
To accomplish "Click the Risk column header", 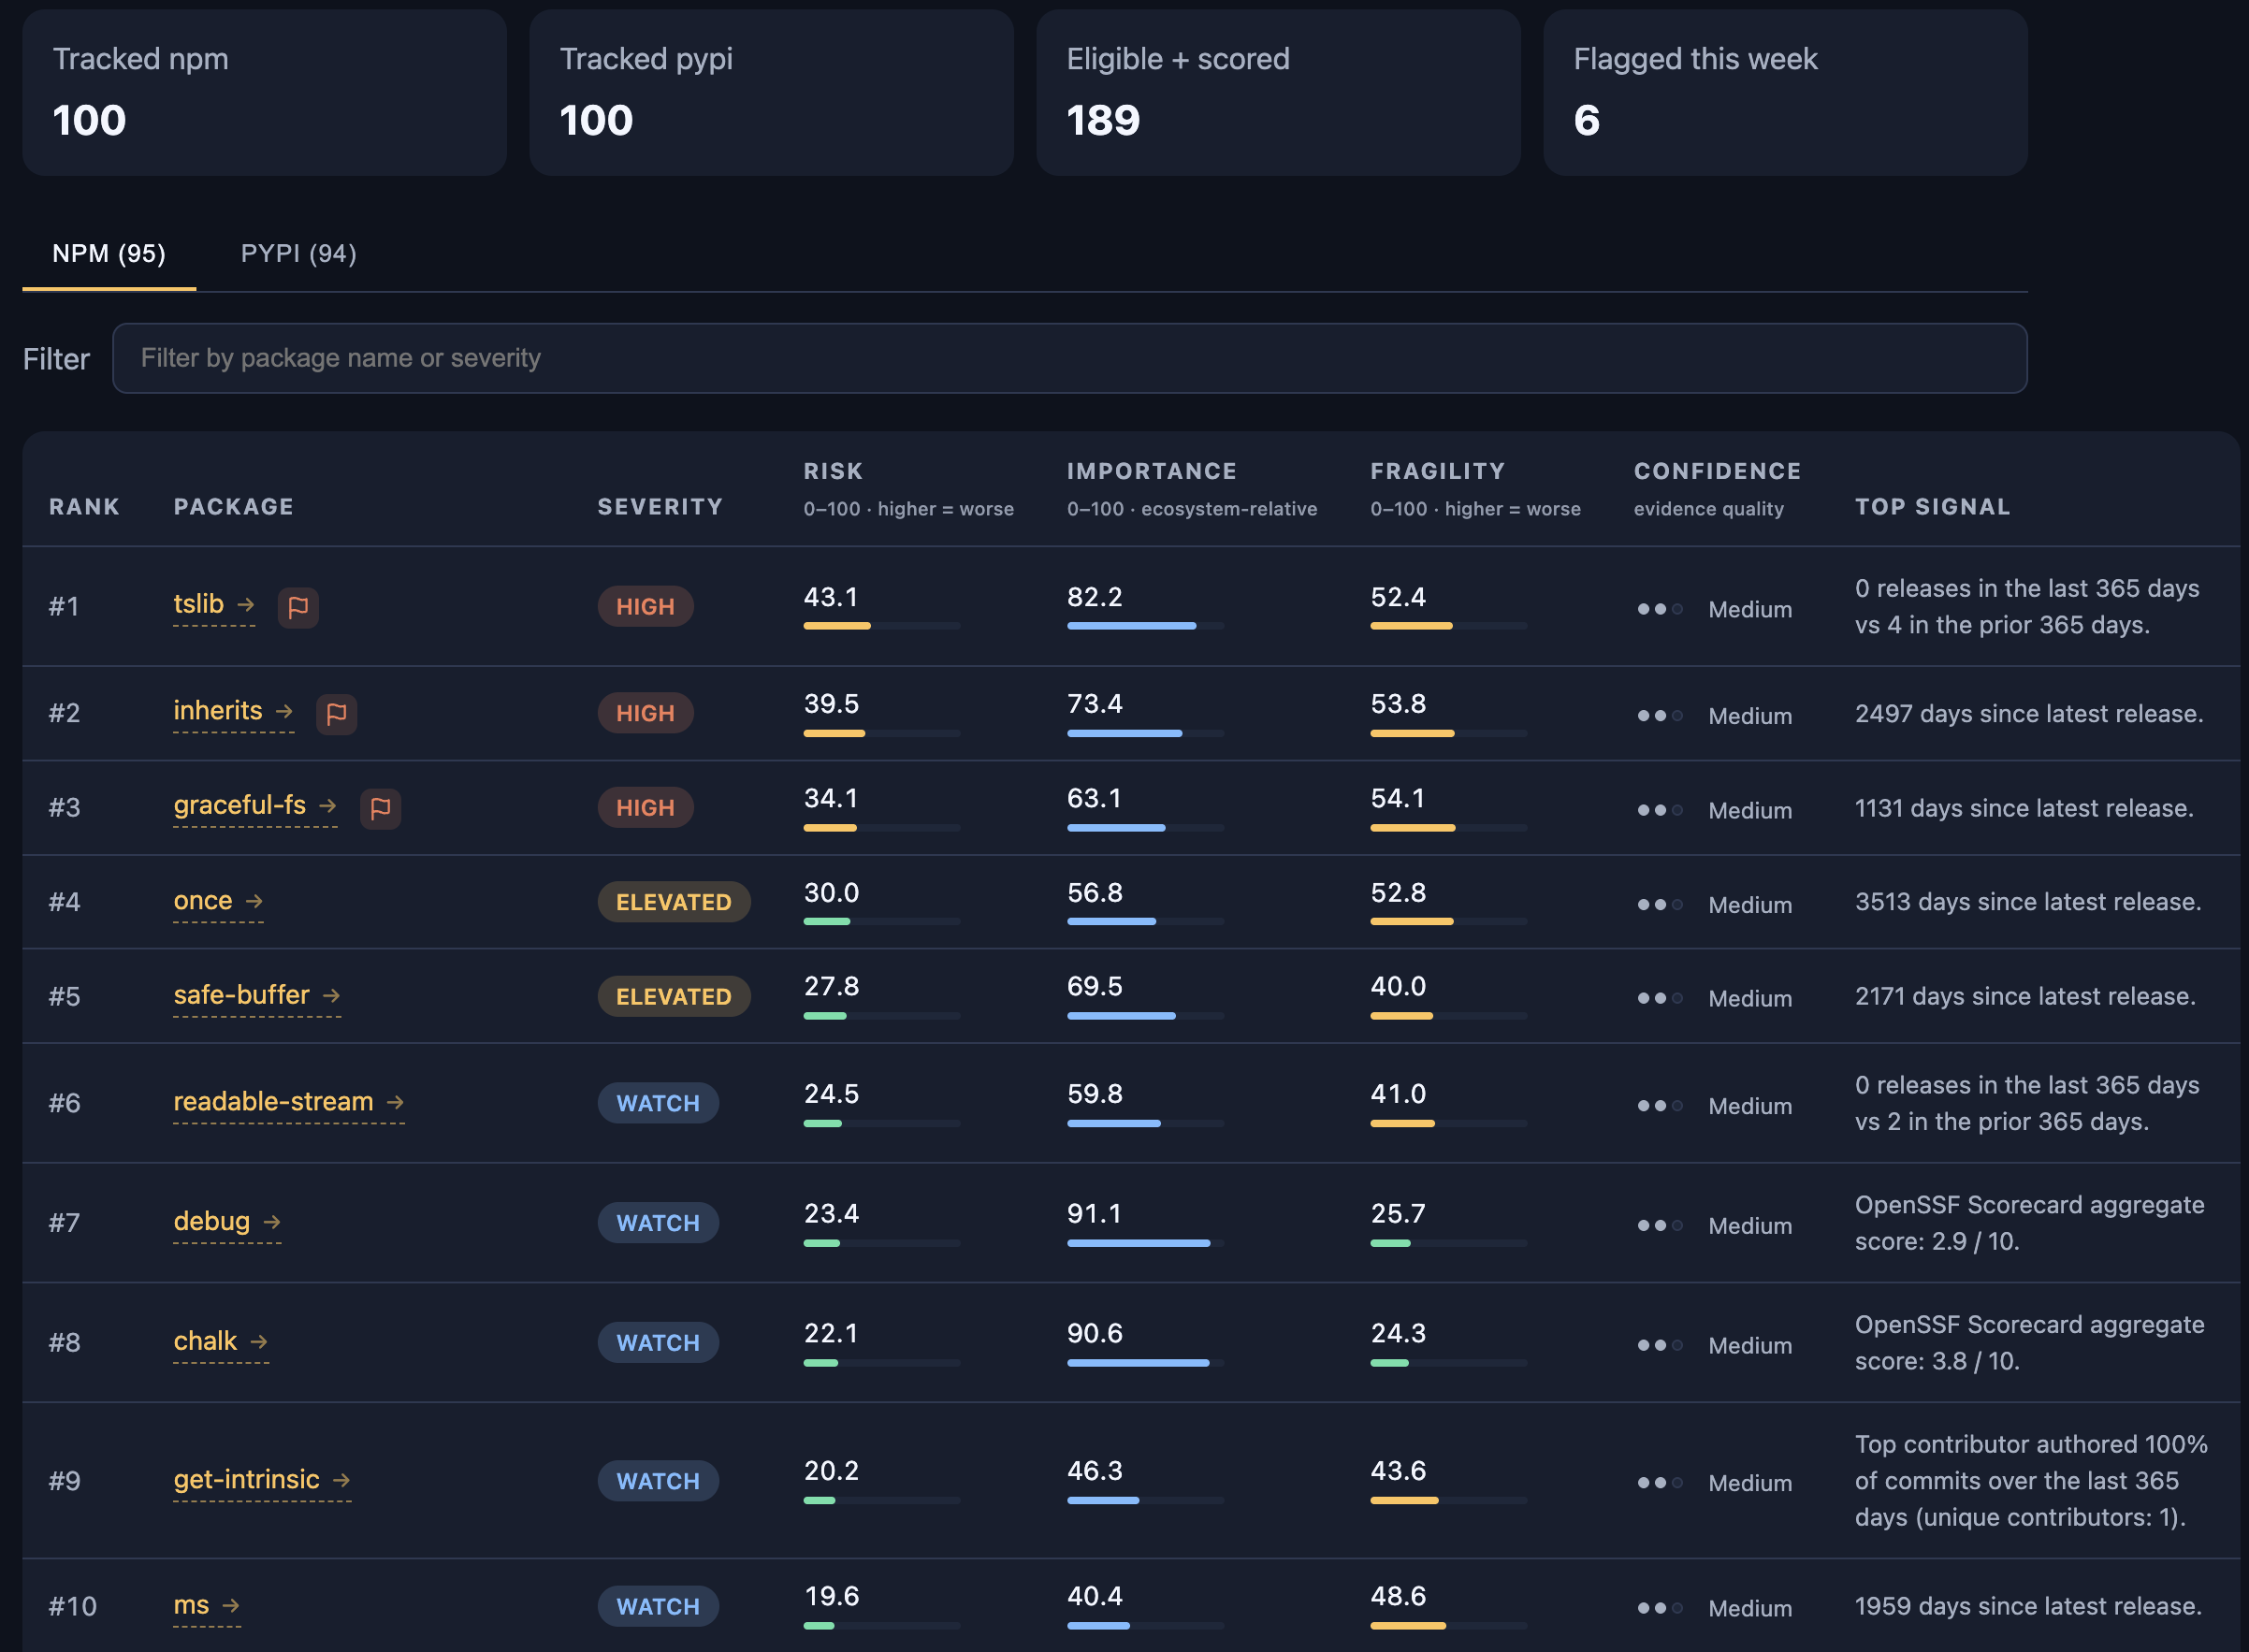I will point(833,471).
